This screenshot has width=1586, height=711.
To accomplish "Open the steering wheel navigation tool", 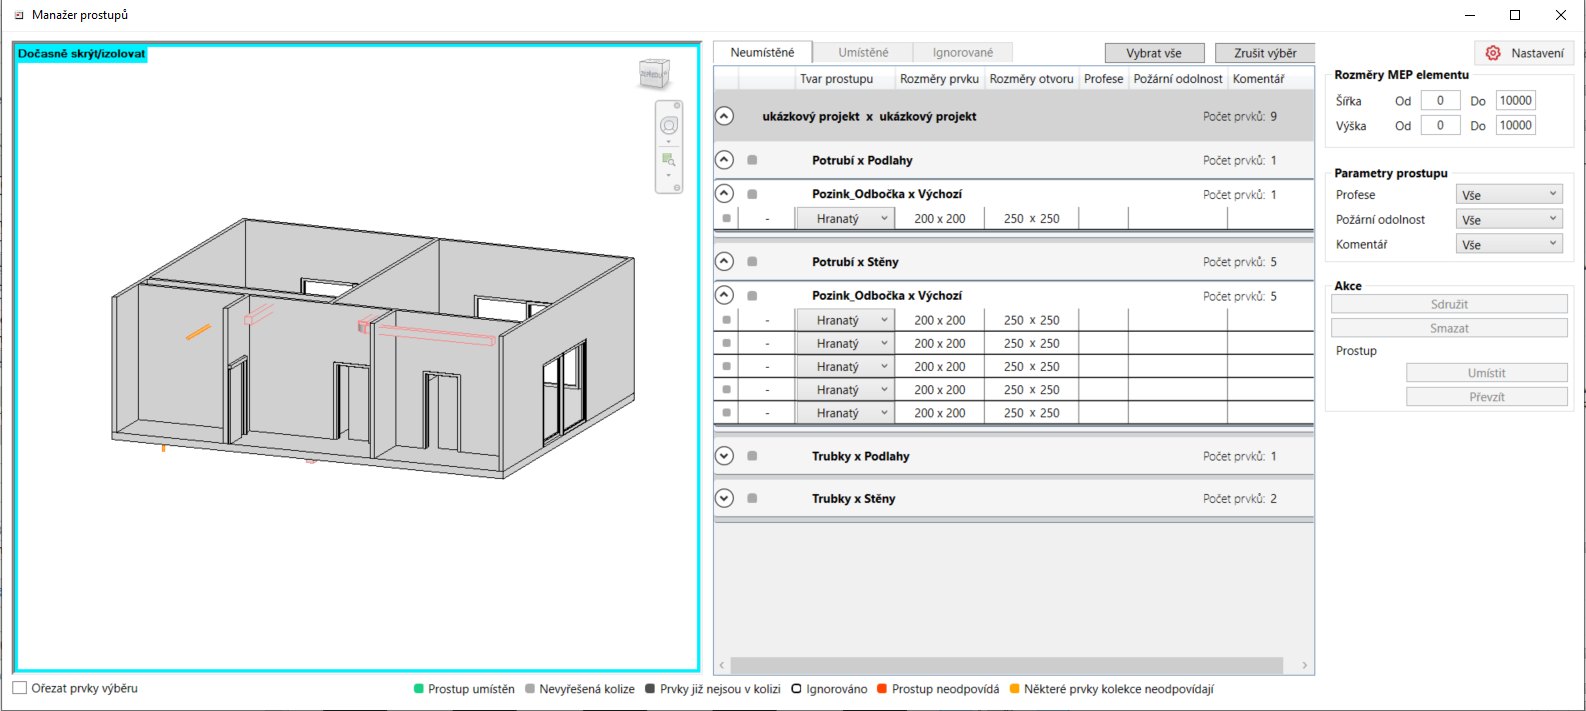I will click(669, 126).
